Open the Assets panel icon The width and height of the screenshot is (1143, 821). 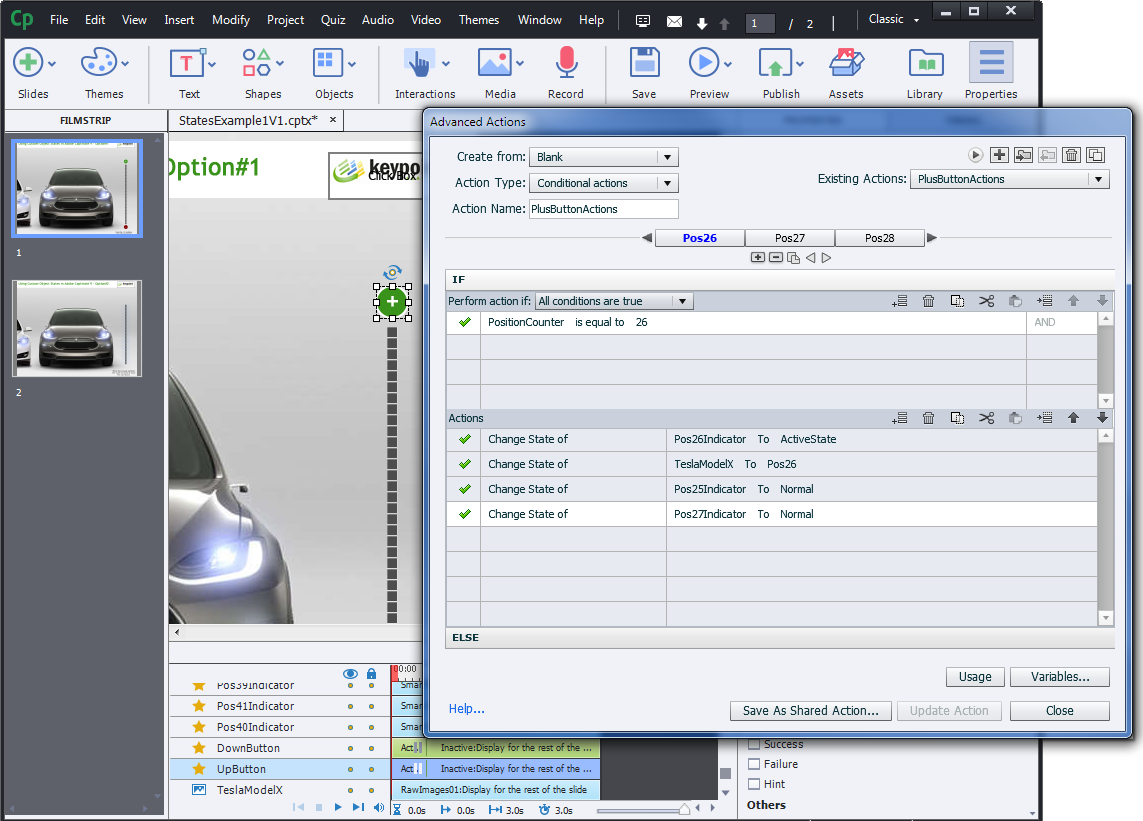pyautogui.click(x=846, y=65)
